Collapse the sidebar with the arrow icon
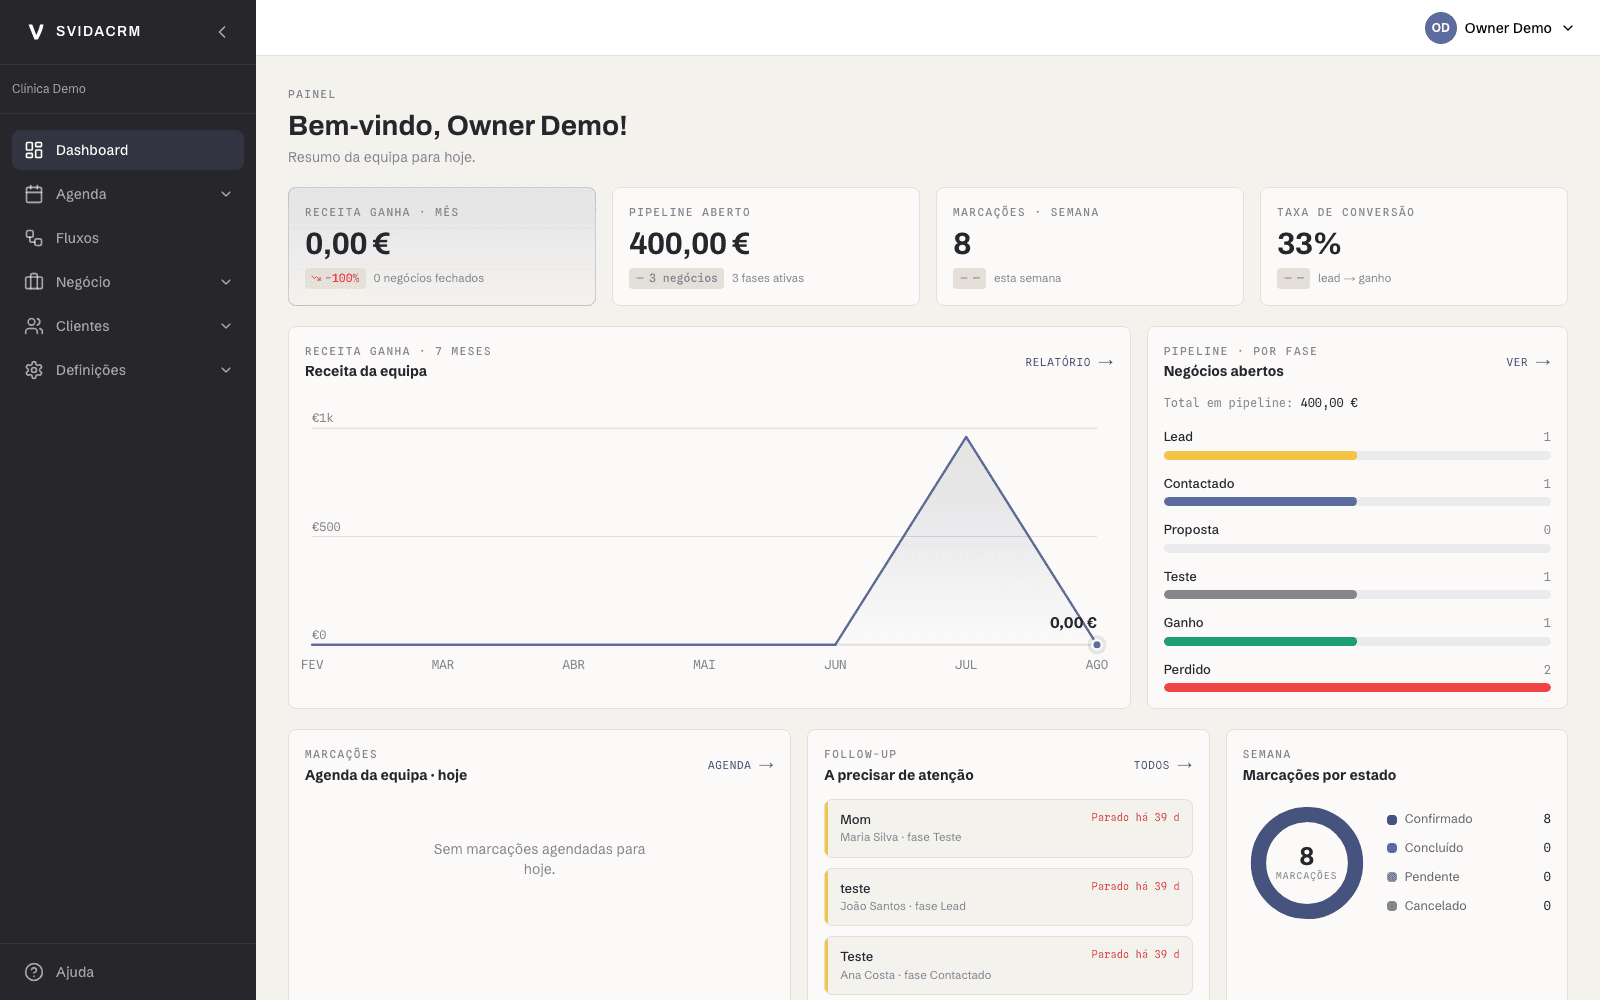Viewport: 1600px width, 1000px height. (x=222, y=32)
